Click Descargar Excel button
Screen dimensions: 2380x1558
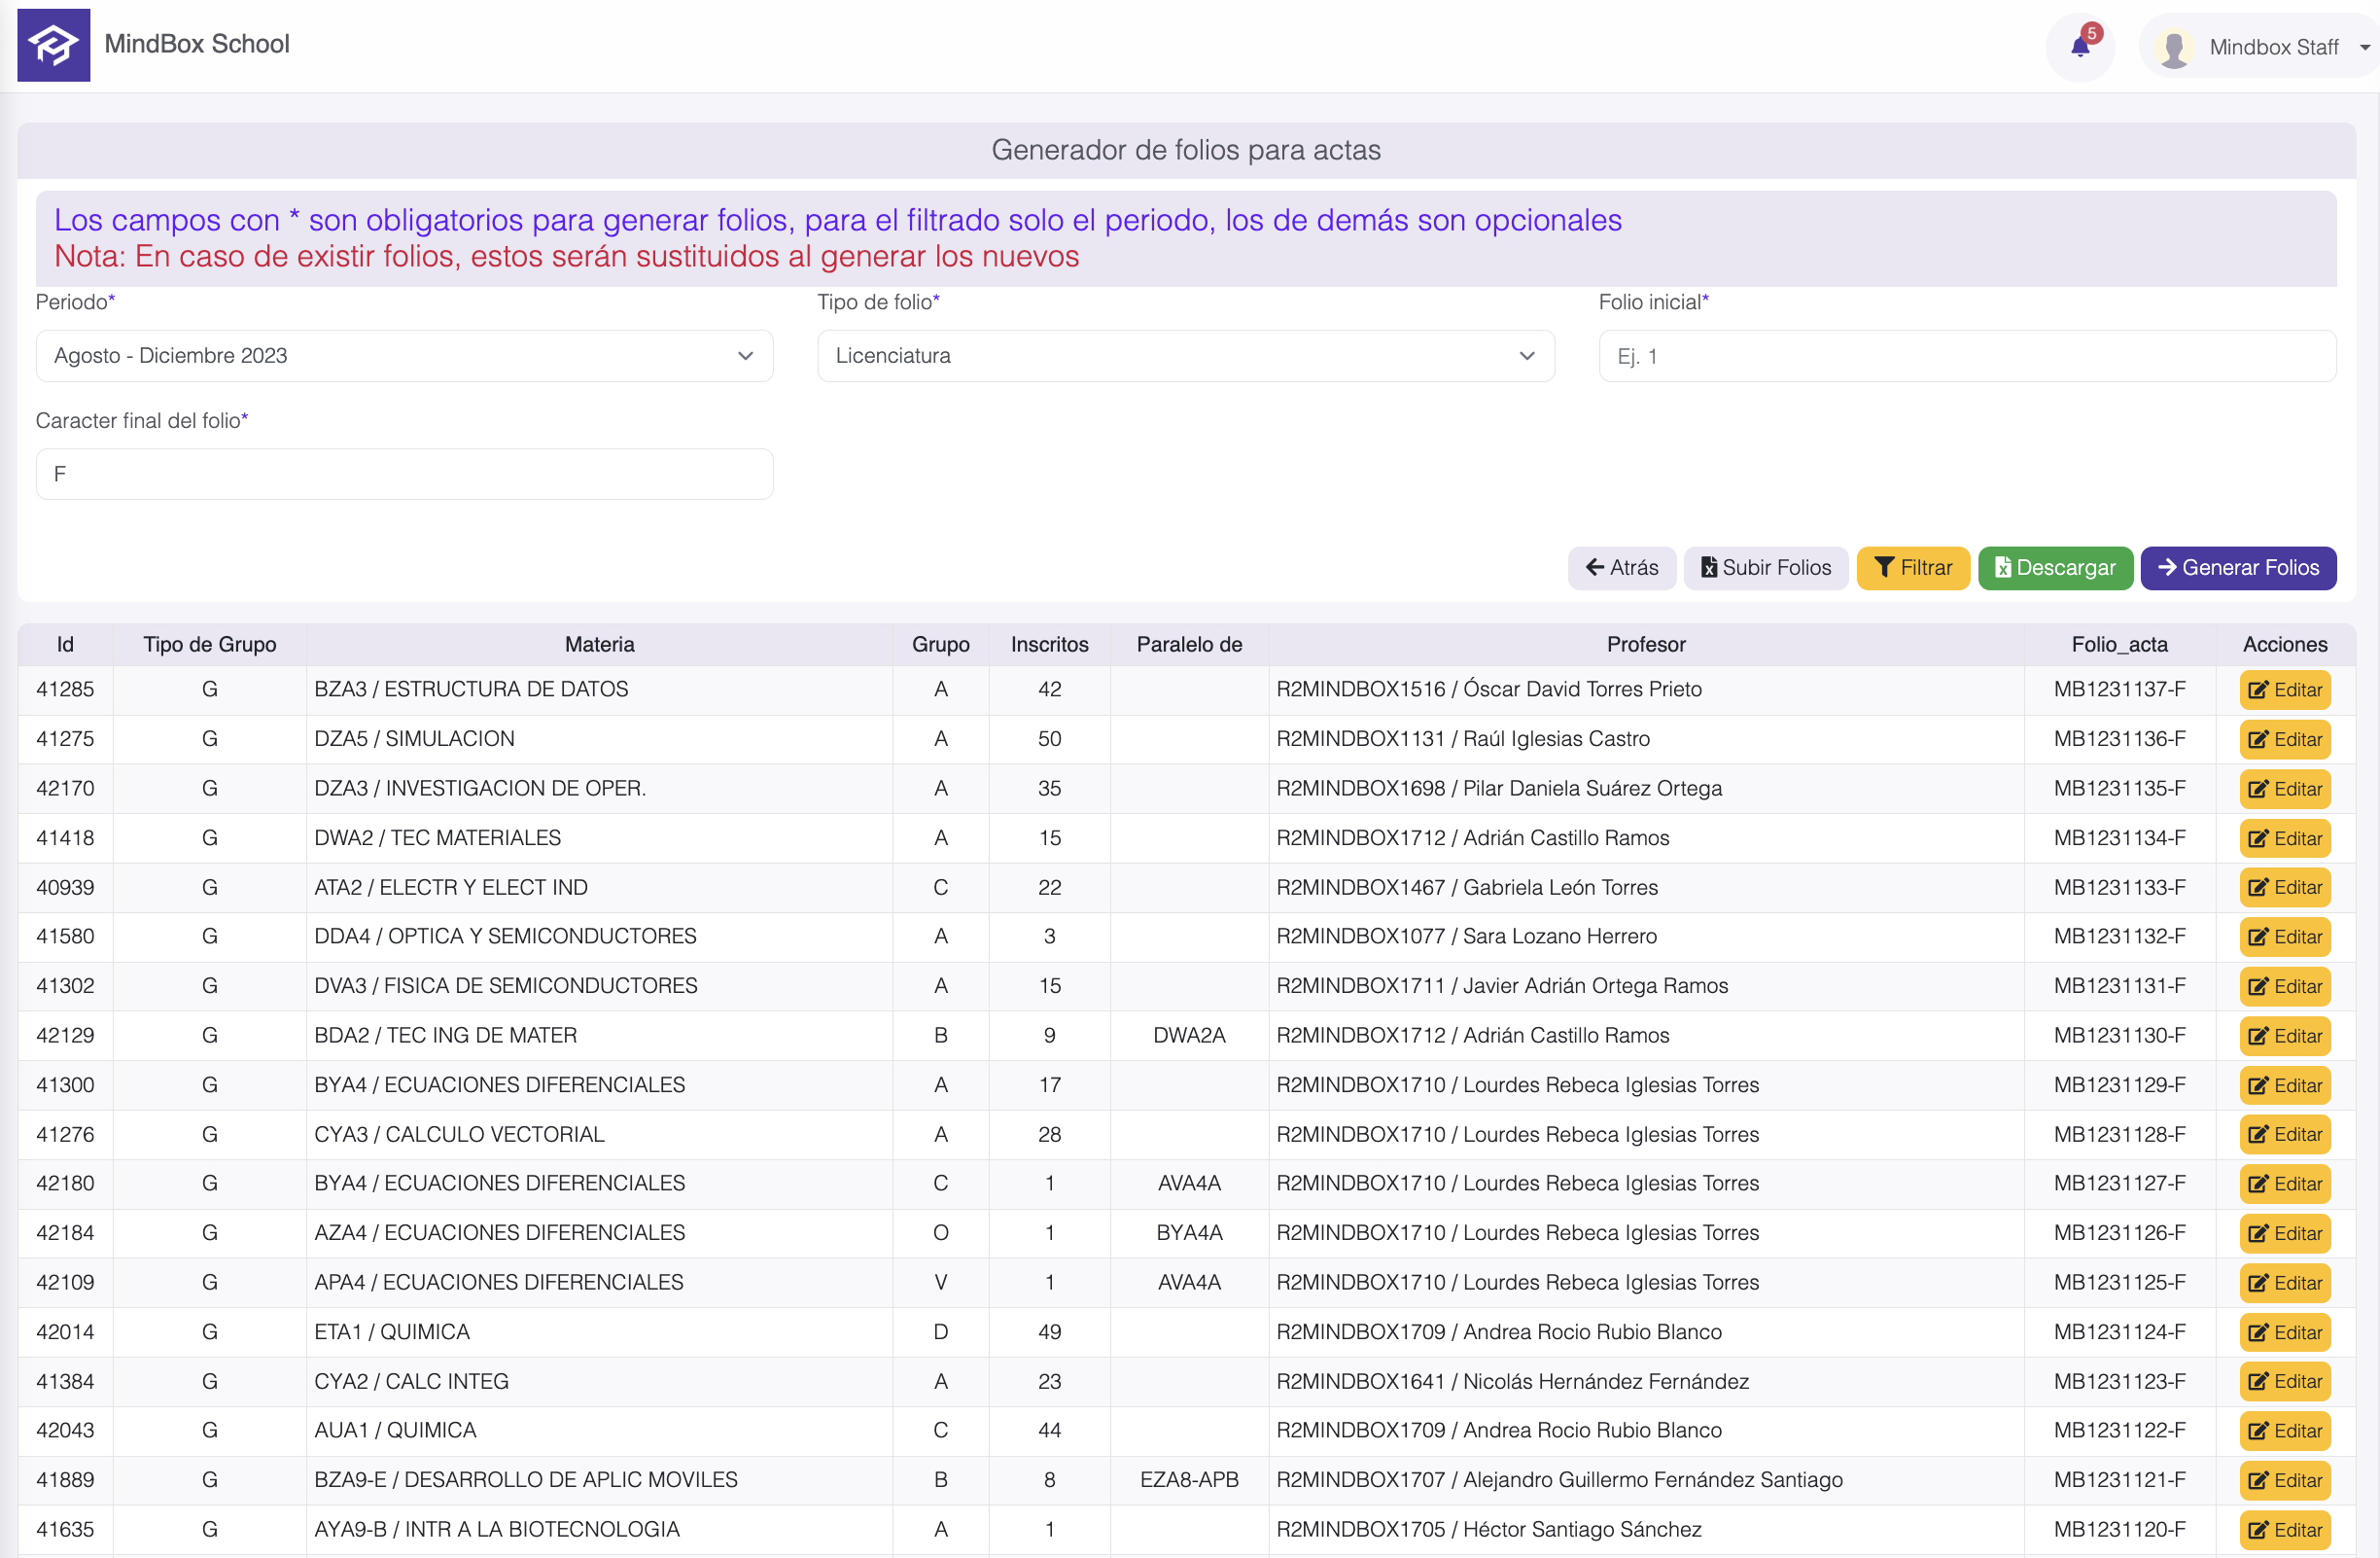(x=2054, y=568)
